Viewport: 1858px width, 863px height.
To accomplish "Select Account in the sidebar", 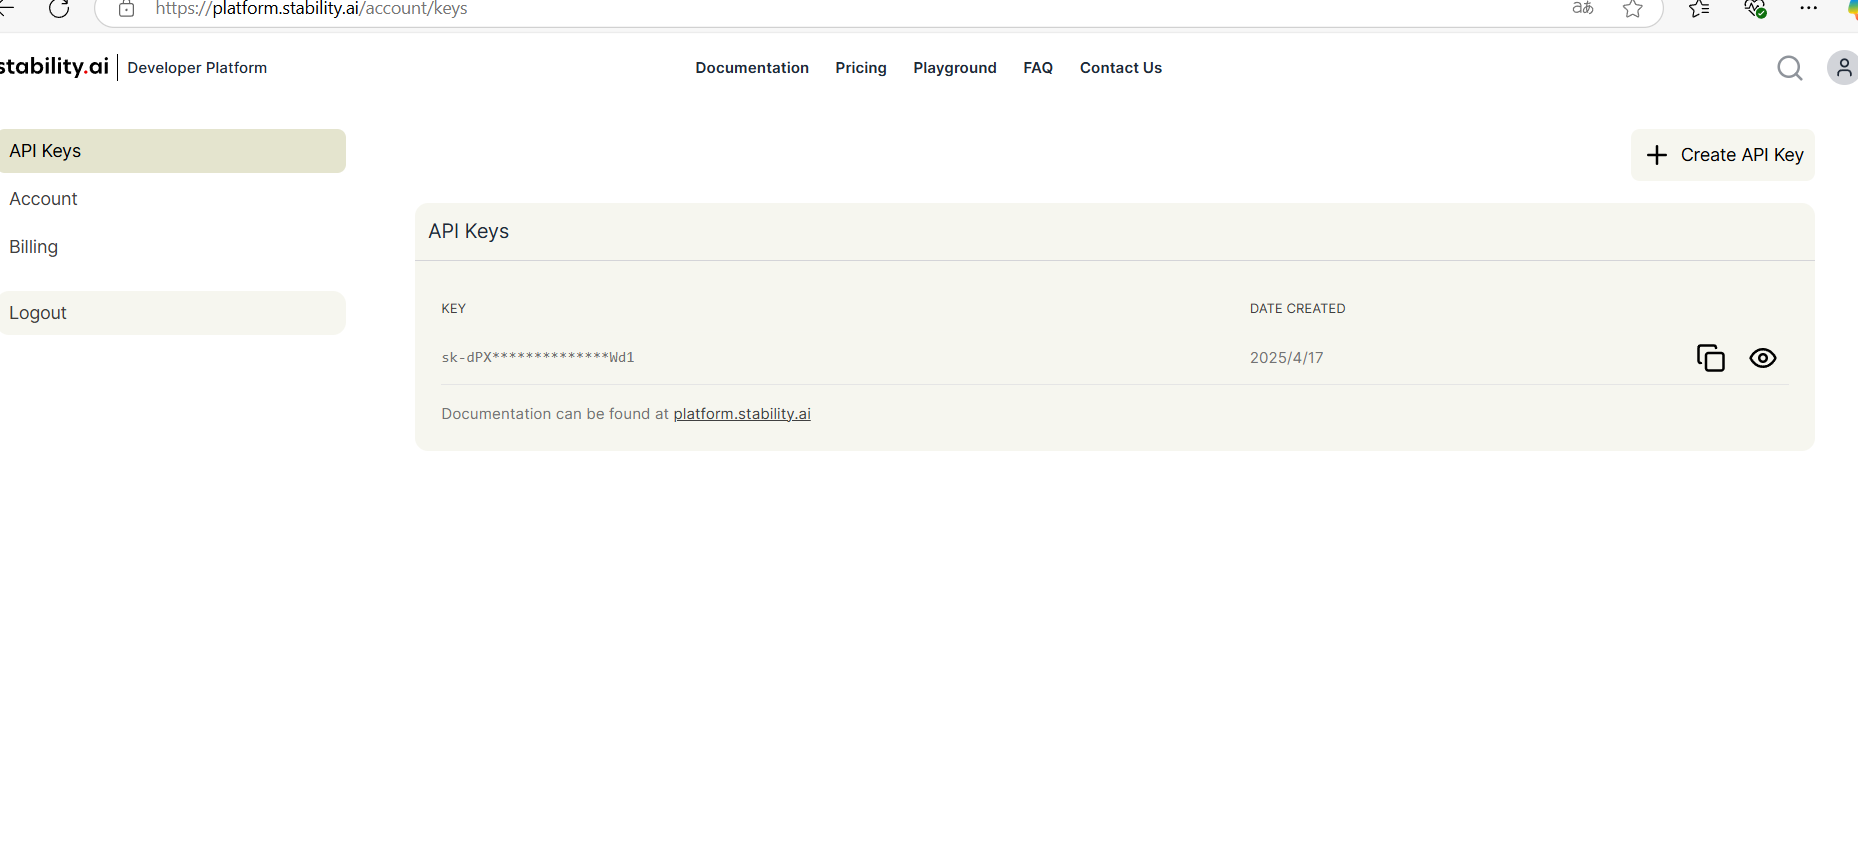I will tap(43, 199).
